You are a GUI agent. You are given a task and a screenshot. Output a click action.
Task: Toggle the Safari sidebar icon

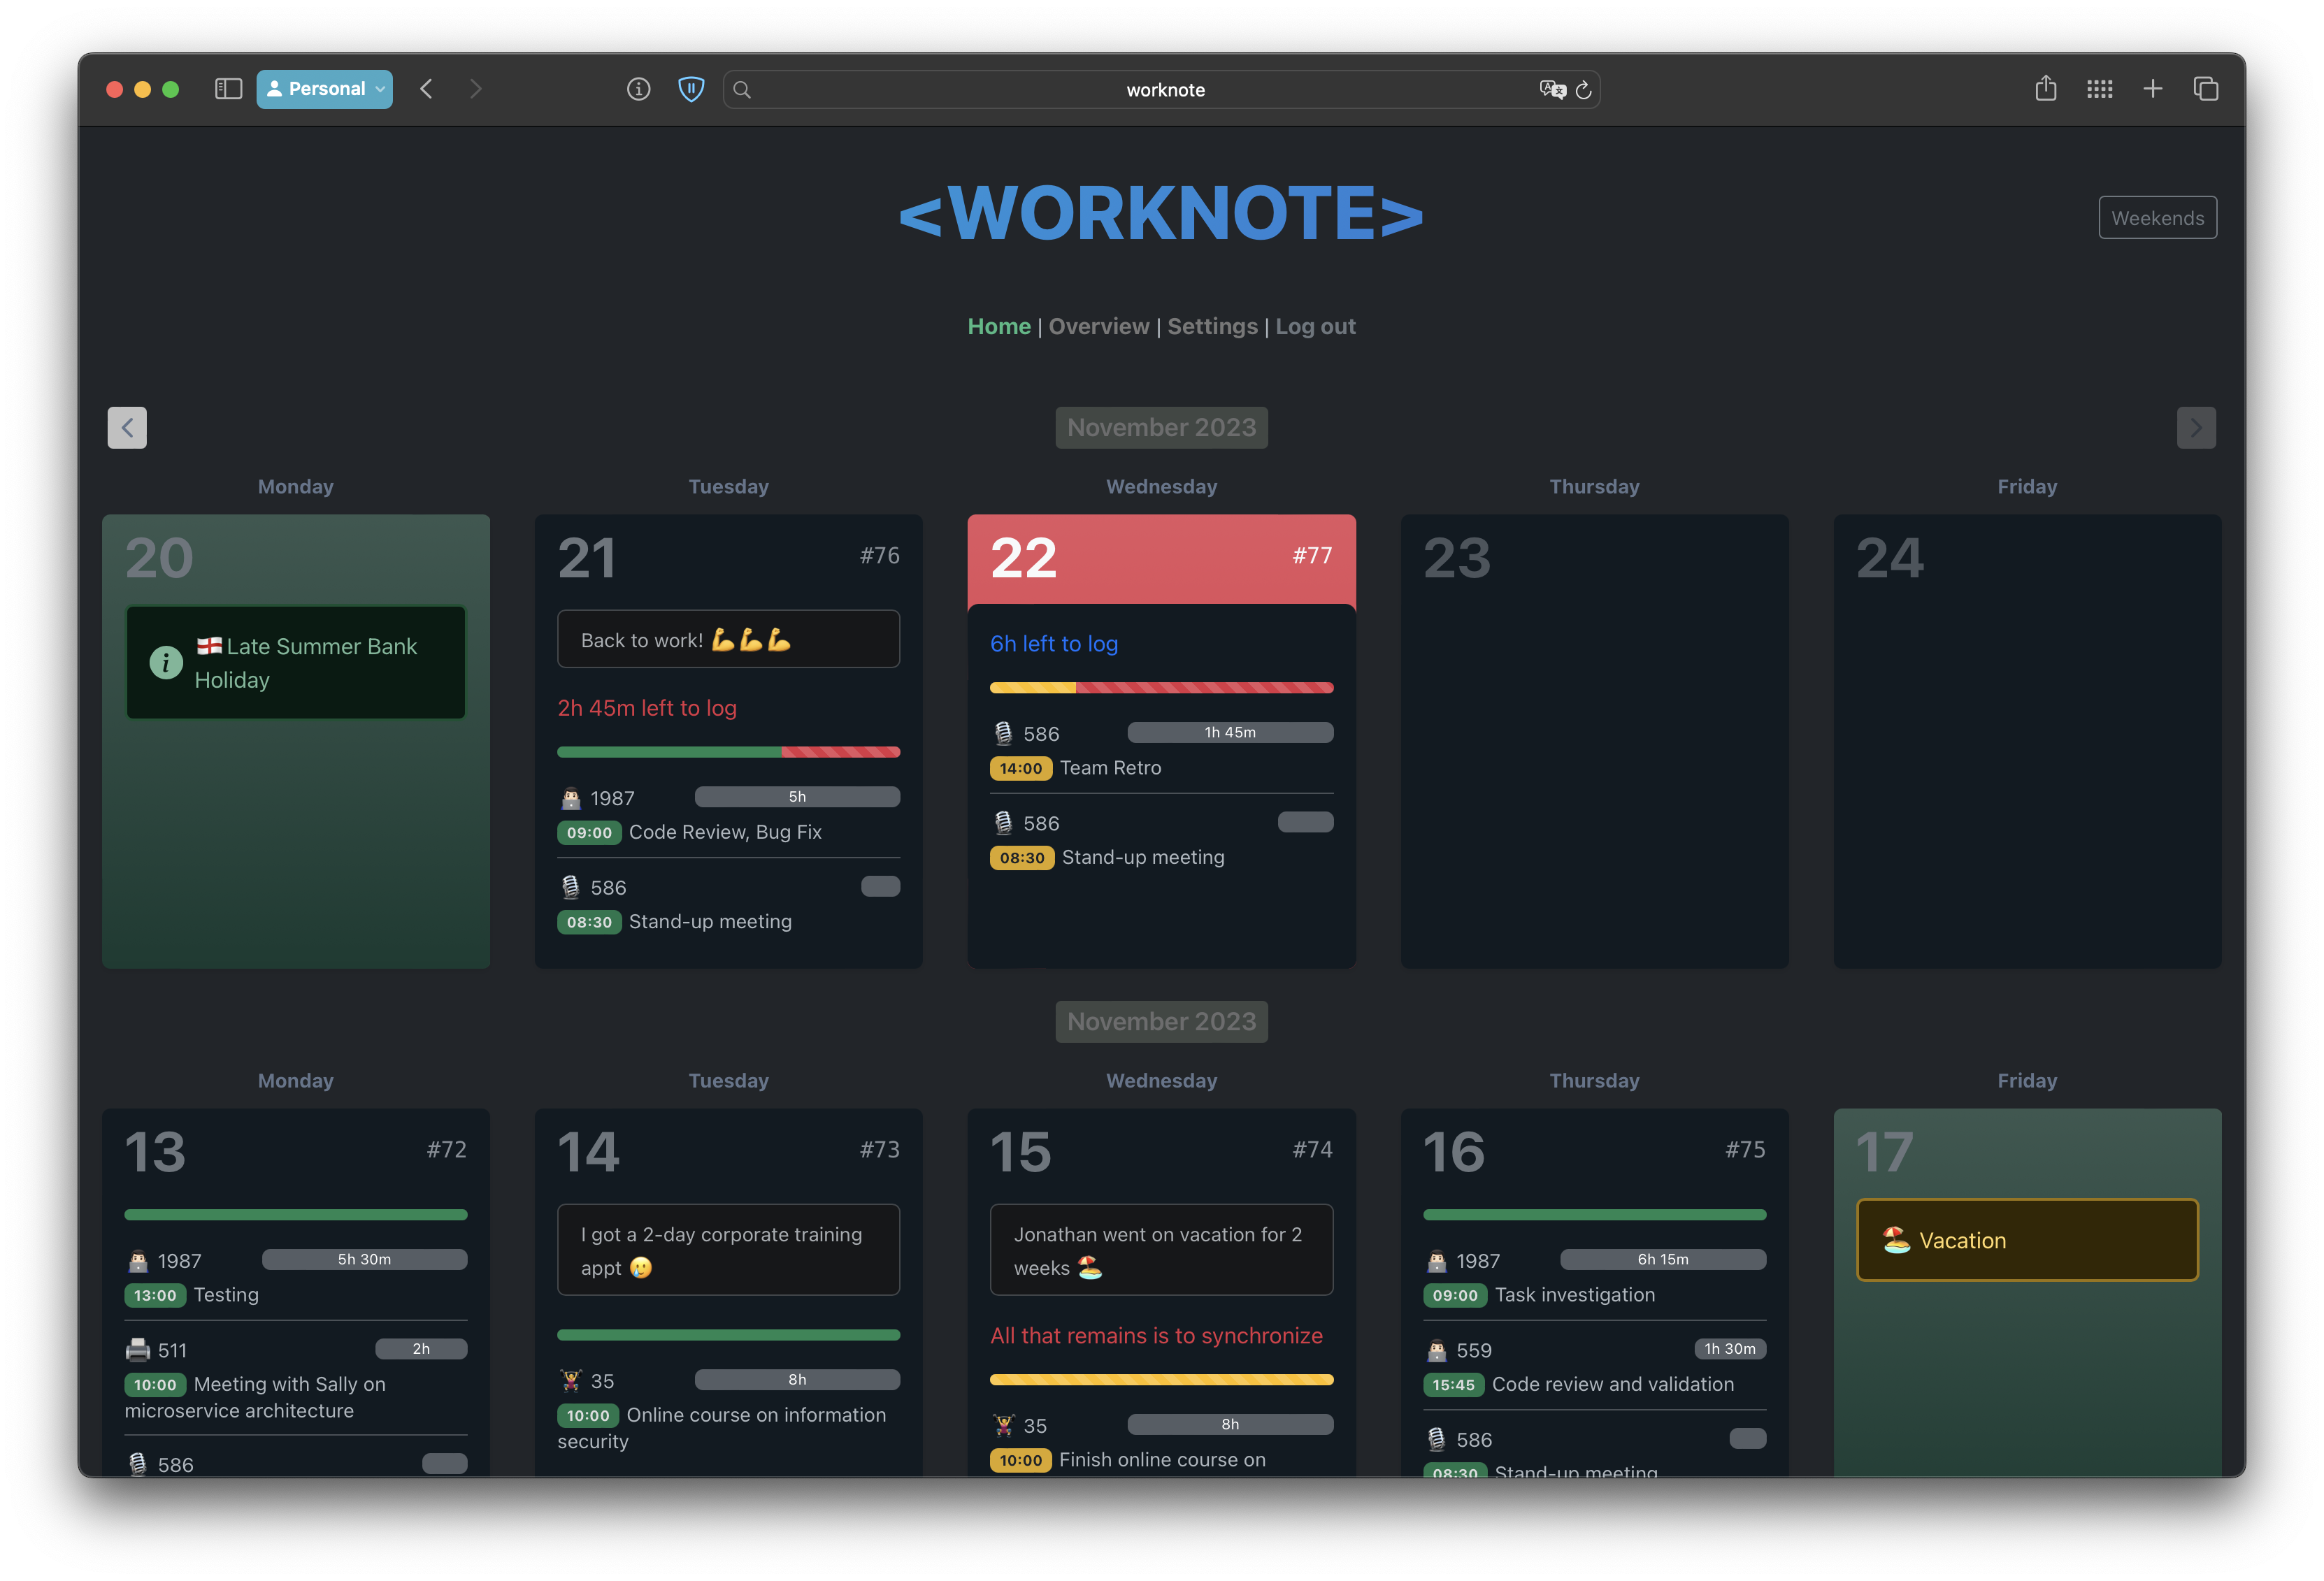coord(228,89)
